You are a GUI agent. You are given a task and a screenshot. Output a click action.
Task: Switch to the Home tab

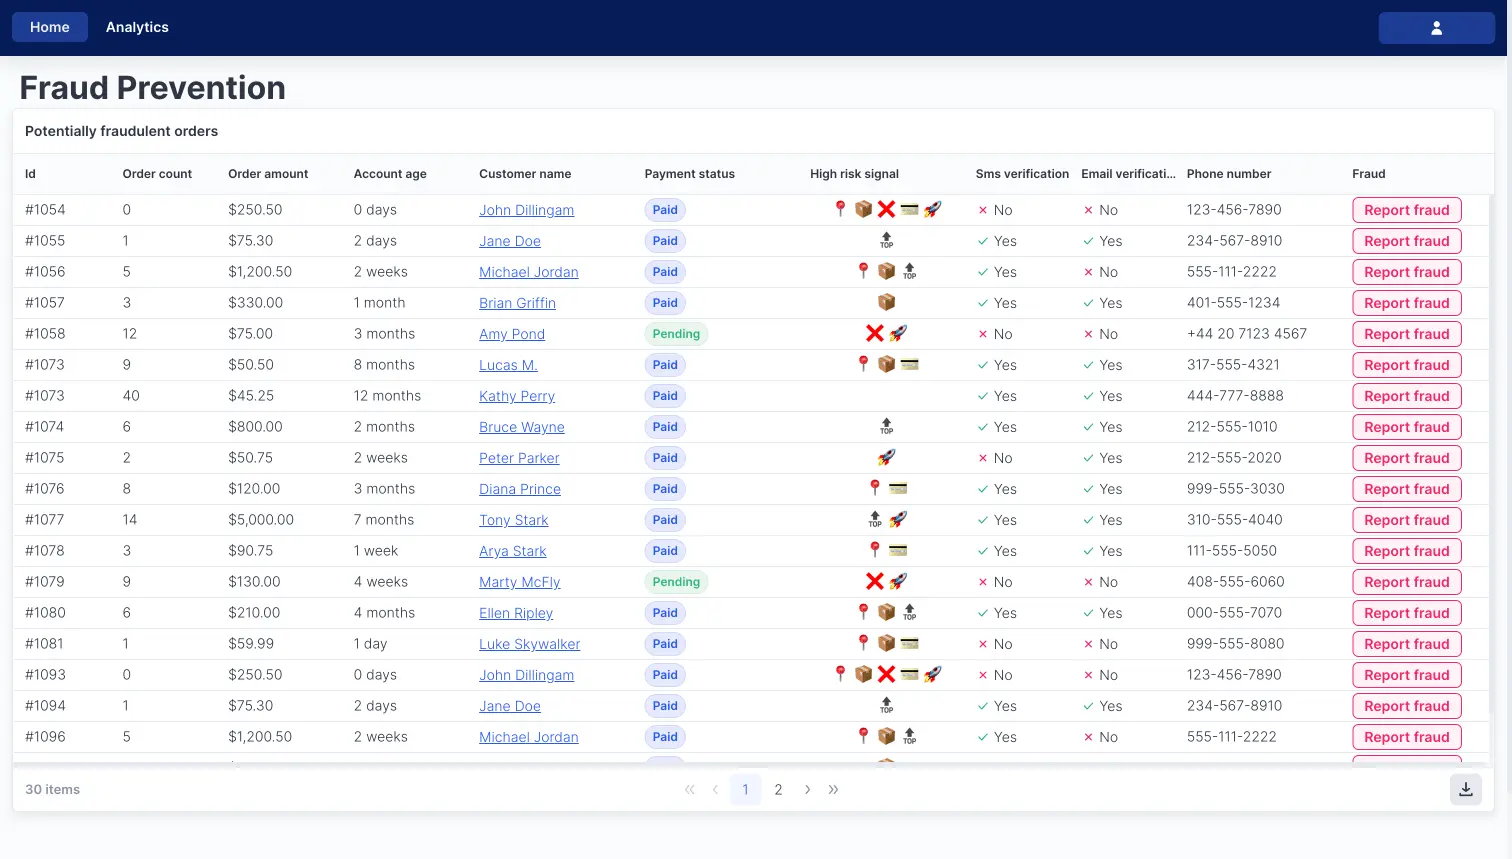click(50, 27)
